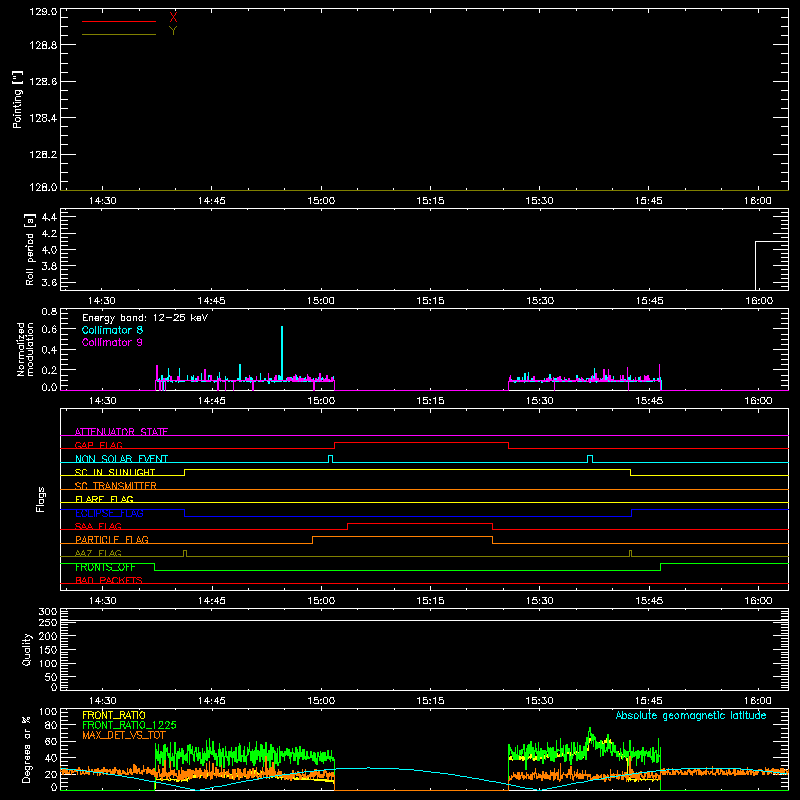This screenshot has width=800, height=800.
Task: Click the Pointing axis label
Action: (x=17, y=99)
